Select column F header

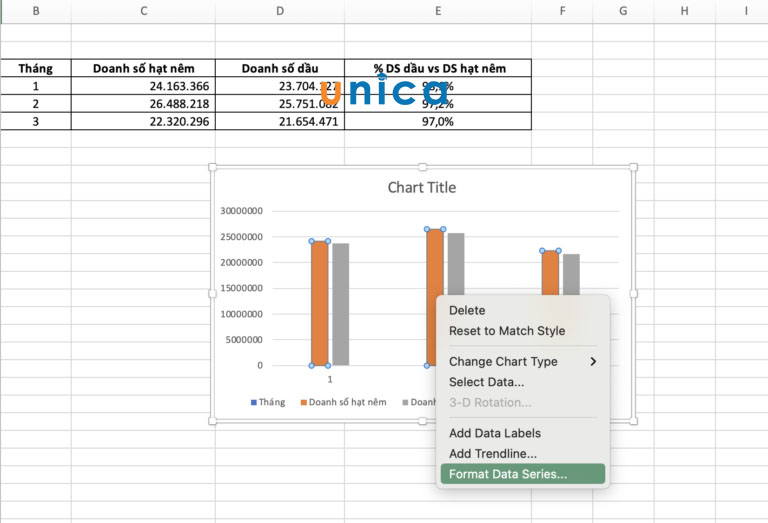tap(562, 11)
